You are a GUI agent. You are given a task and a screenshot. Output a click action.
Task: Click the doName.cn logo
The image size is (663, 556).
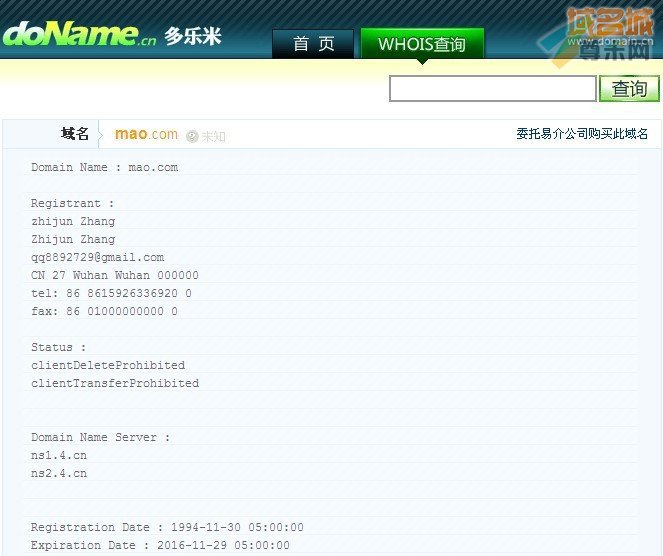click(79, 34)
